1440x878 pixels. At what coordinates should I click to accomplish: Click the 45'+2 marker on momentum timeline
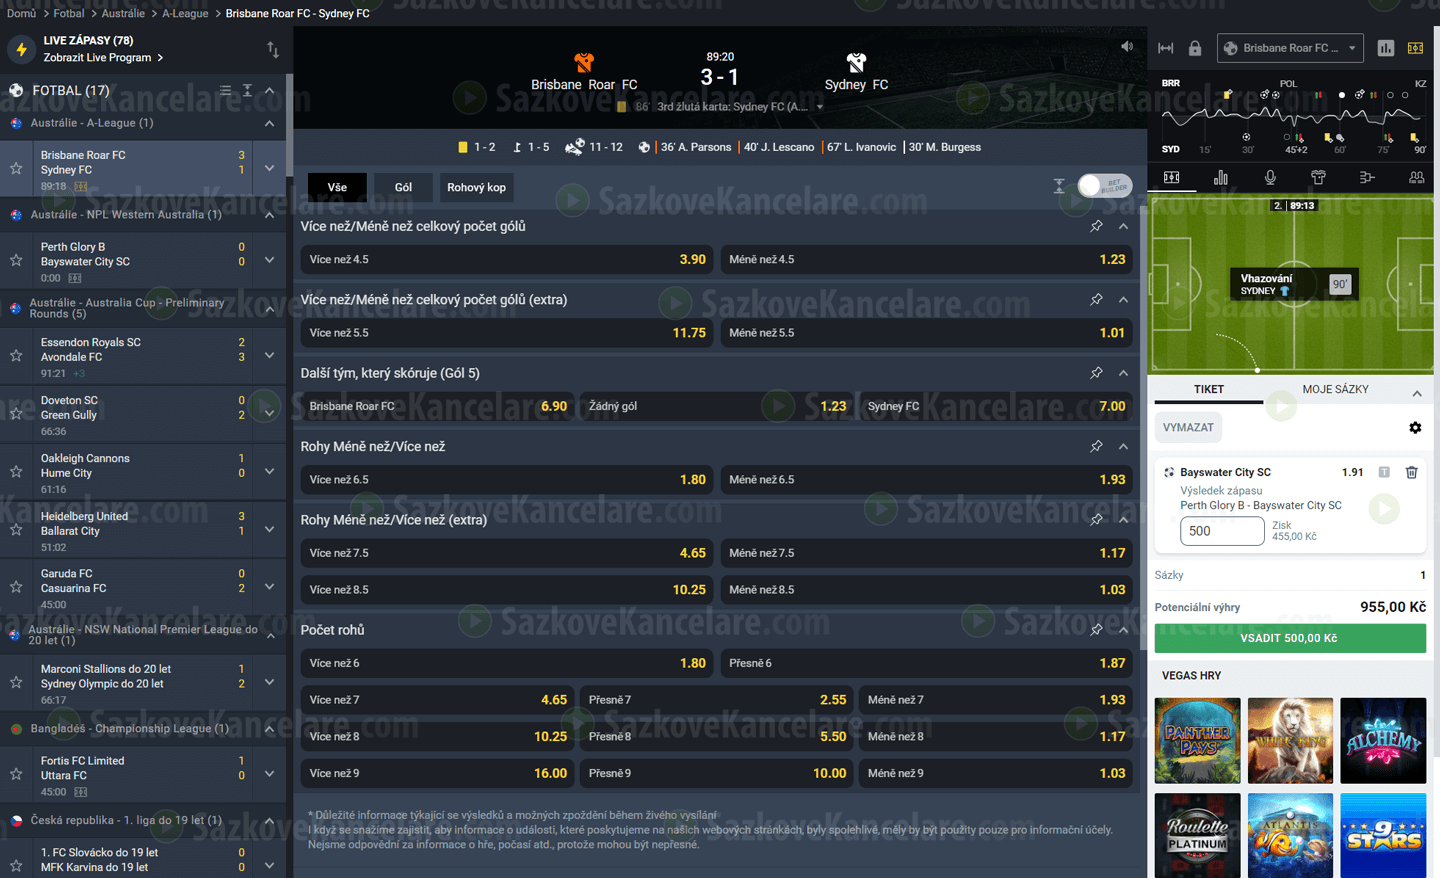click(1296, 150)
